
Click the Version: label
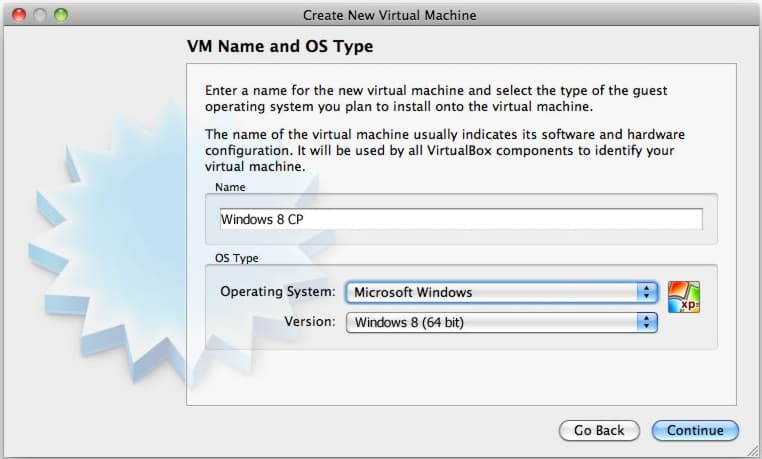pyautogui.click(x=310, y=322)
